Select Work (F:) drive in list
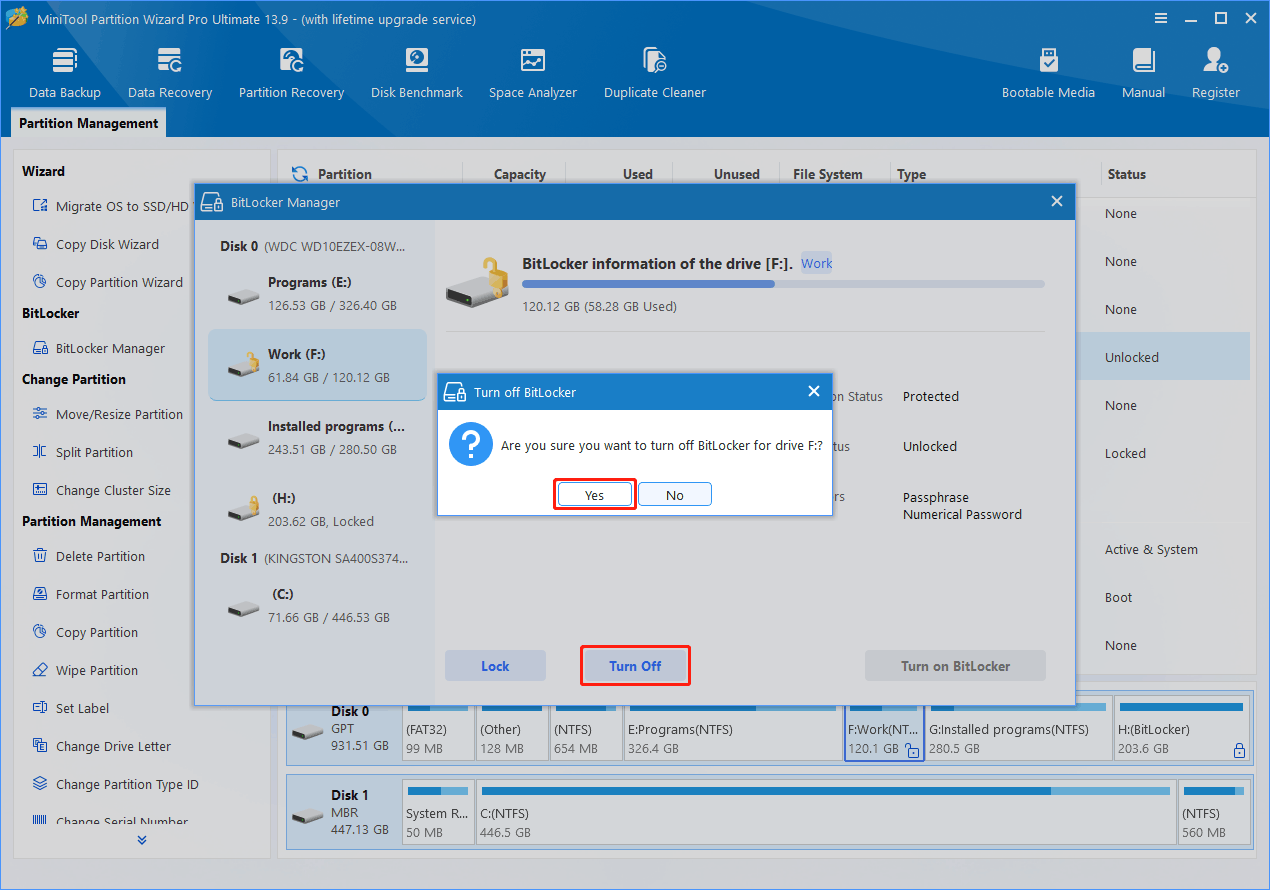1270x890 pixels. pos(317,365)
